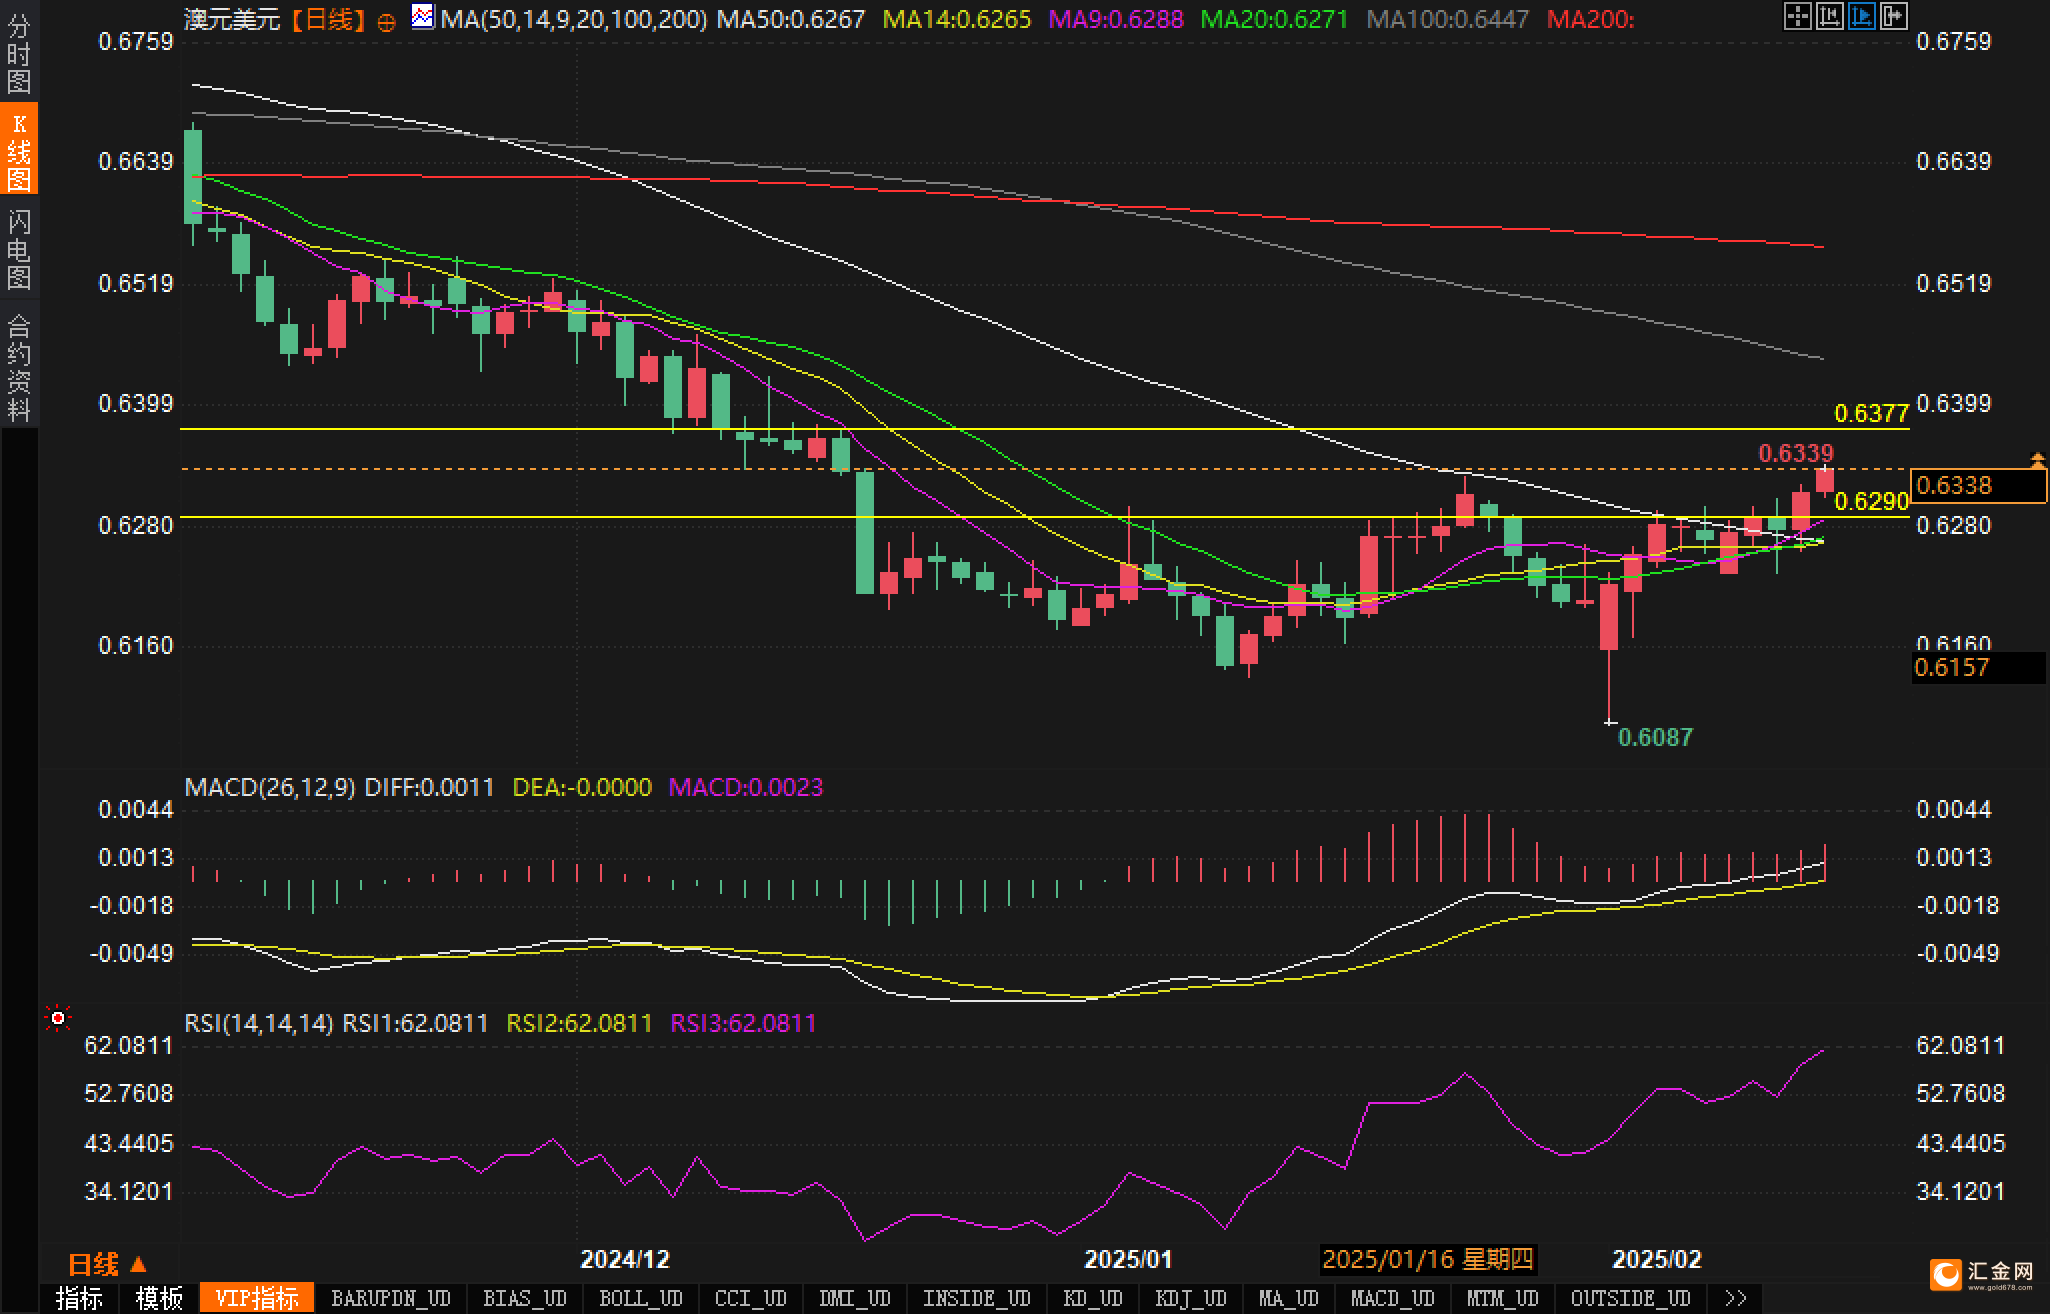Click the 0.6339 high price marker
The height and width of the screenshot is (1314, 2050).
[x=1797, y=453]
